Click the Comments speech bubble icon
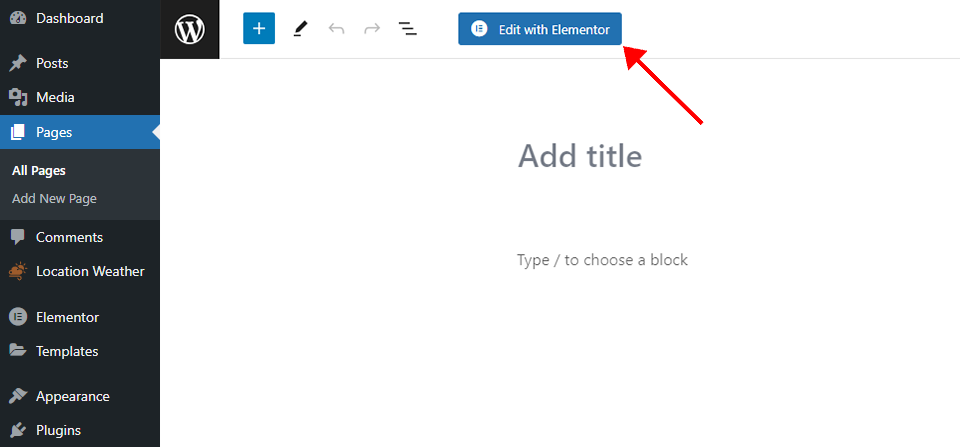This screenshot has width=960, height=447. (x=18, y=238)
